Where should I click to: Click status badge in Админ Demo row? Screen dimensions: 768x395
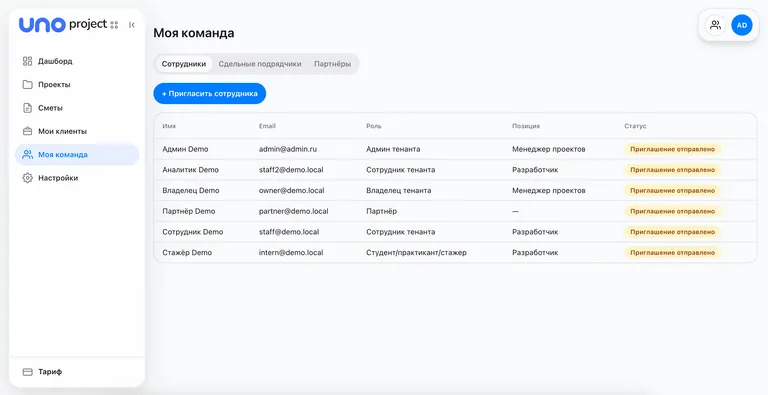coord(672,149)
